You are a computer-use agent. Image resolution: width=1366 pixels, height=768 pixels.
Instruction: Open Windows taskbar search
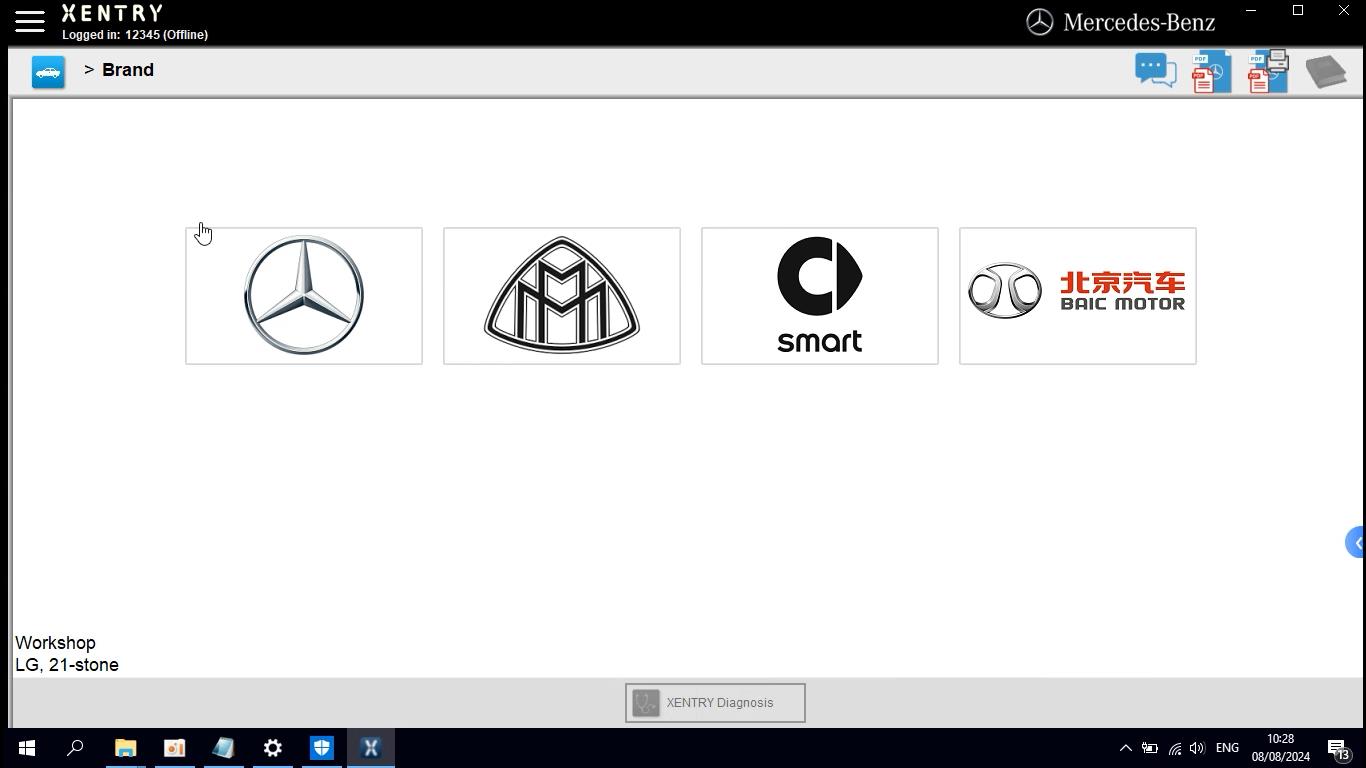(x=75, y=748)
